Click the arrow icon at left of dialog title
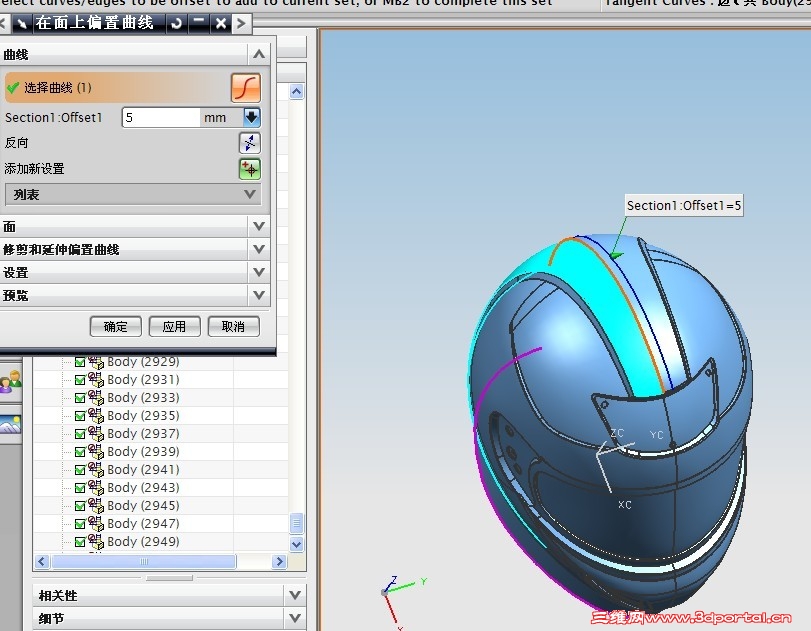Screen dimensions: 811x631 (22, 23)
